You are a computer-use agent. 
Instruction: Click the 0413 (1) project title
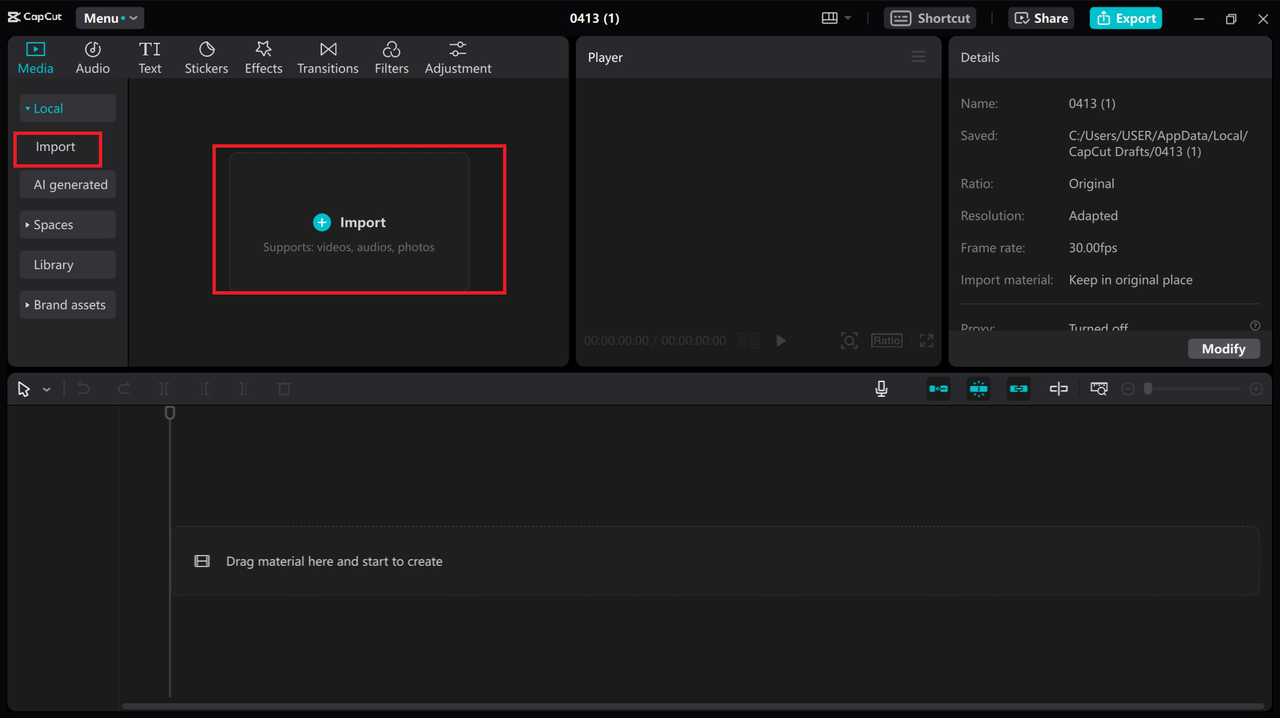click(594, 18)
